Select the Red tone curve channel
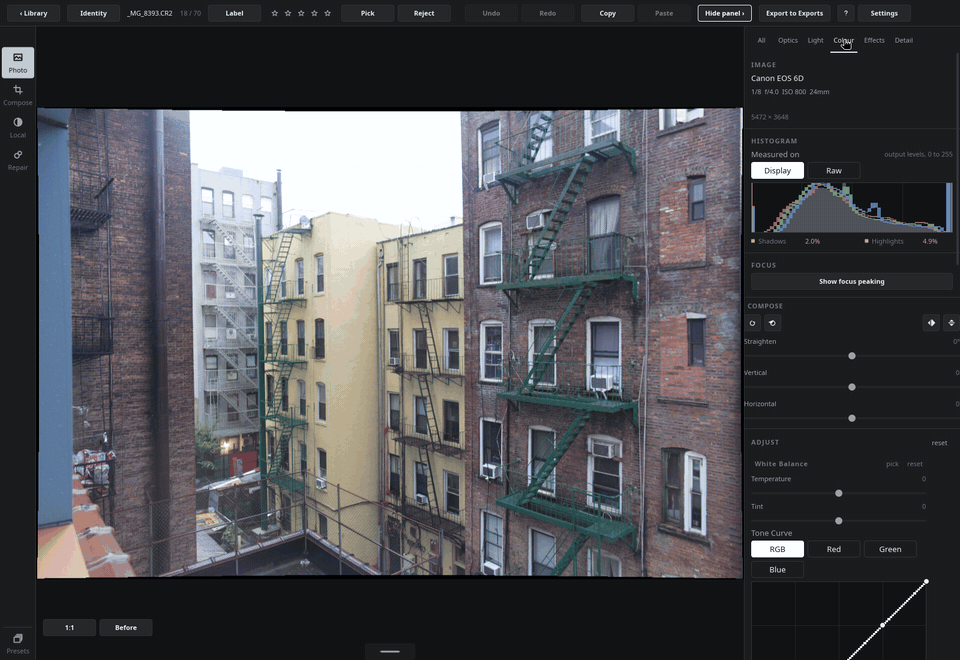Viewport: 960px width, 660px height. tap(834, 549)
